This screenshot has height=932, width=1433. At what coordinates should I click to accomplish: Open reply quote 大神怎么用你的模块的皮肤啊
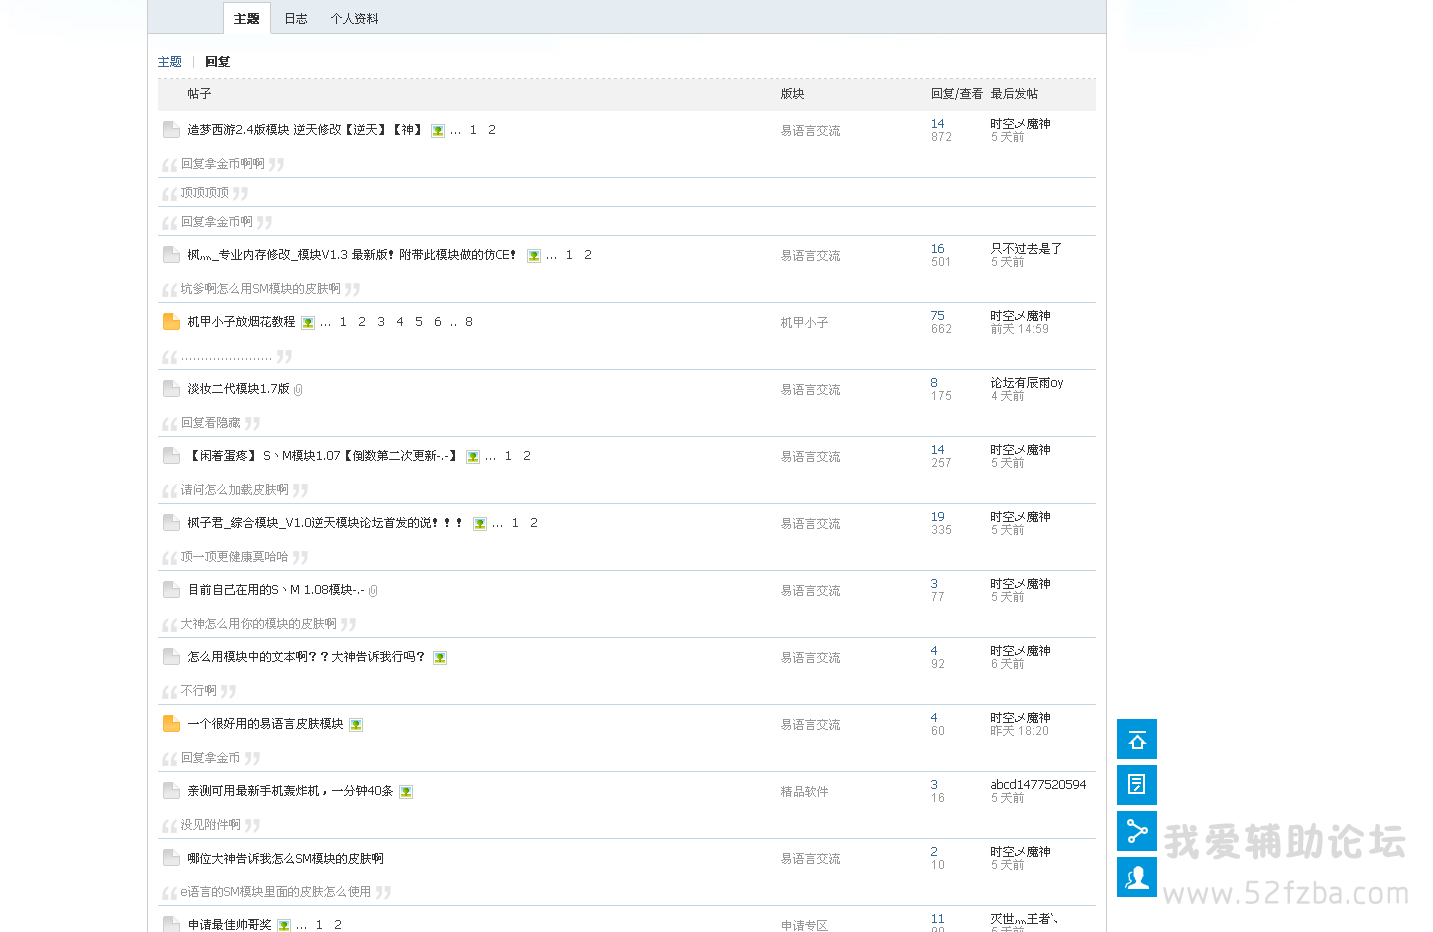pyautogui.click(x=258, y=624)
